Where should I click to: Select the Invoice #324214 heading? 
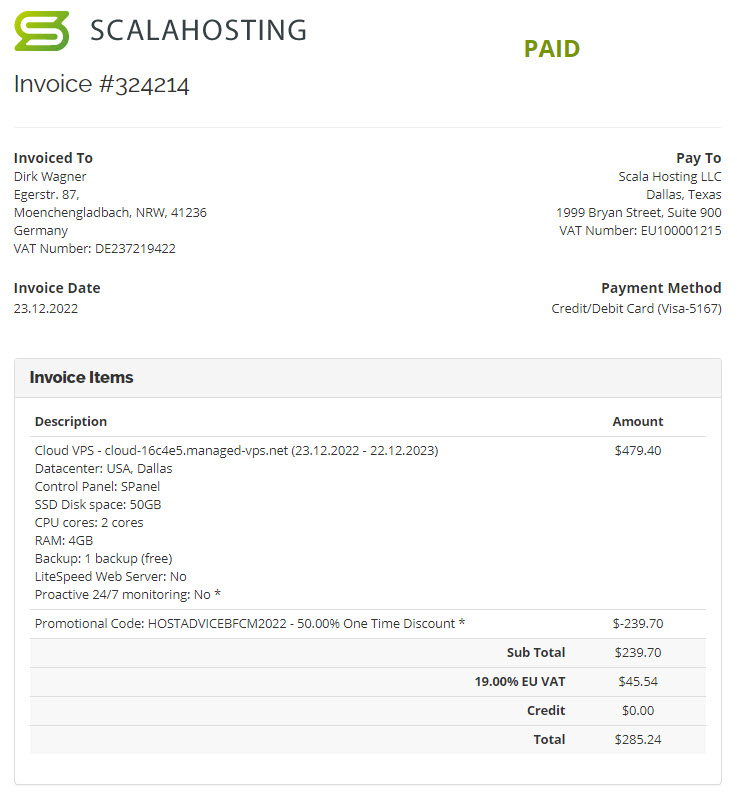click(x=101, y=84)
